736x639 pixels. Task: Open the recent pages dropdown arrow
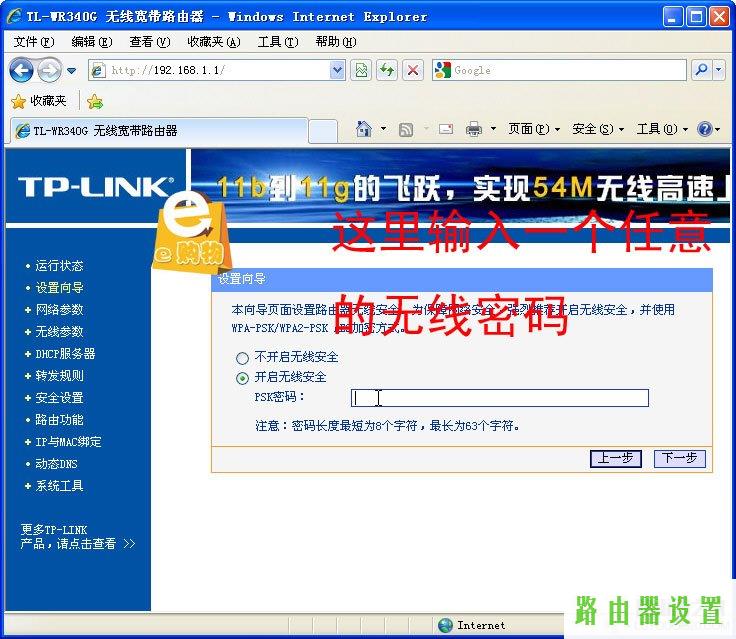(x=71, y=71)
